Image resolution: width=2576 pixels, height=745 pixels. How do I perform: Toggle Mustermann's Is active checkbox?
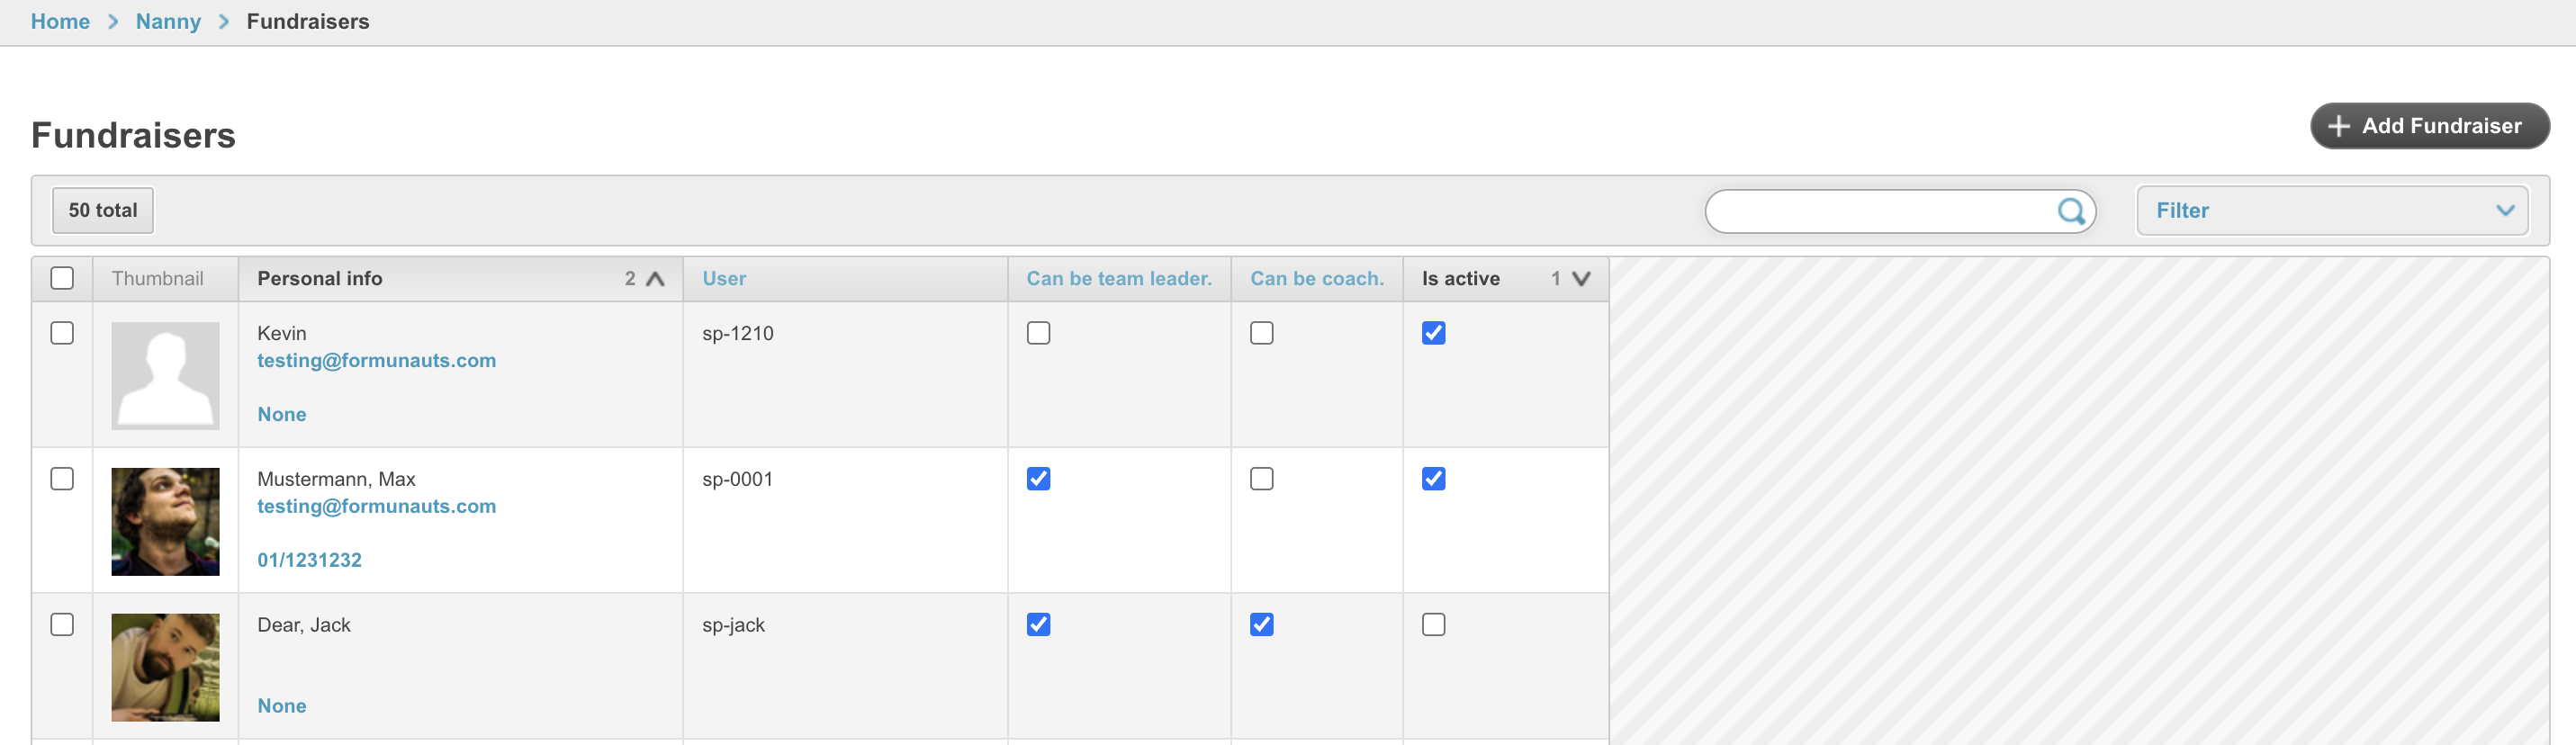click(x=1433, y=479)
